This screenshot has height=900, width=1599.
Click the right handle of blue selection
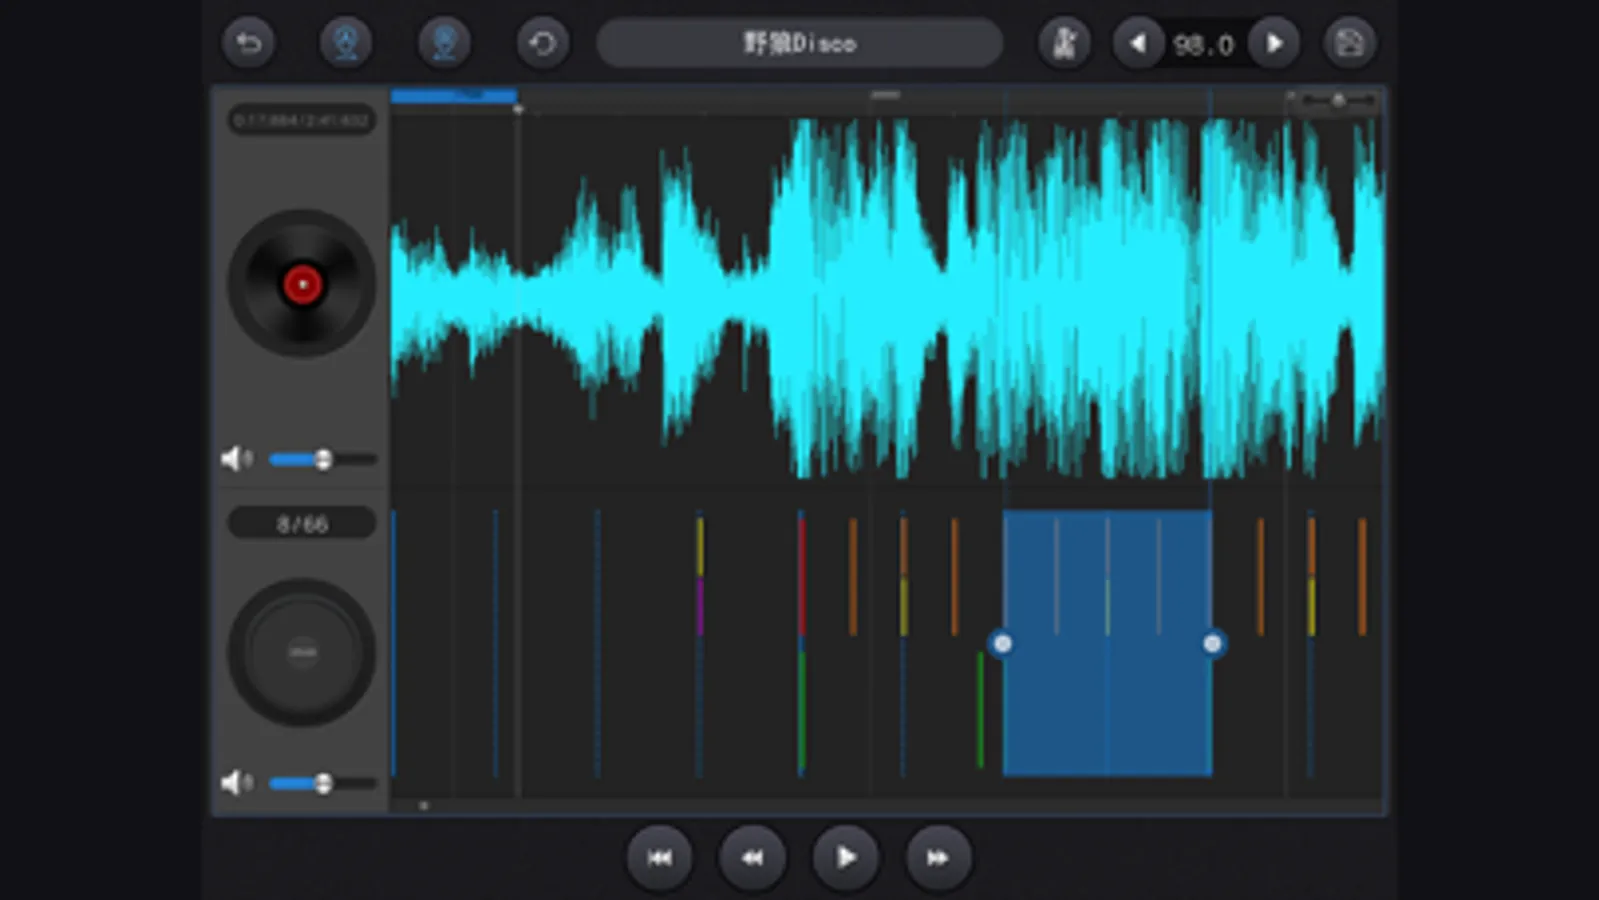click(1212, 644)
